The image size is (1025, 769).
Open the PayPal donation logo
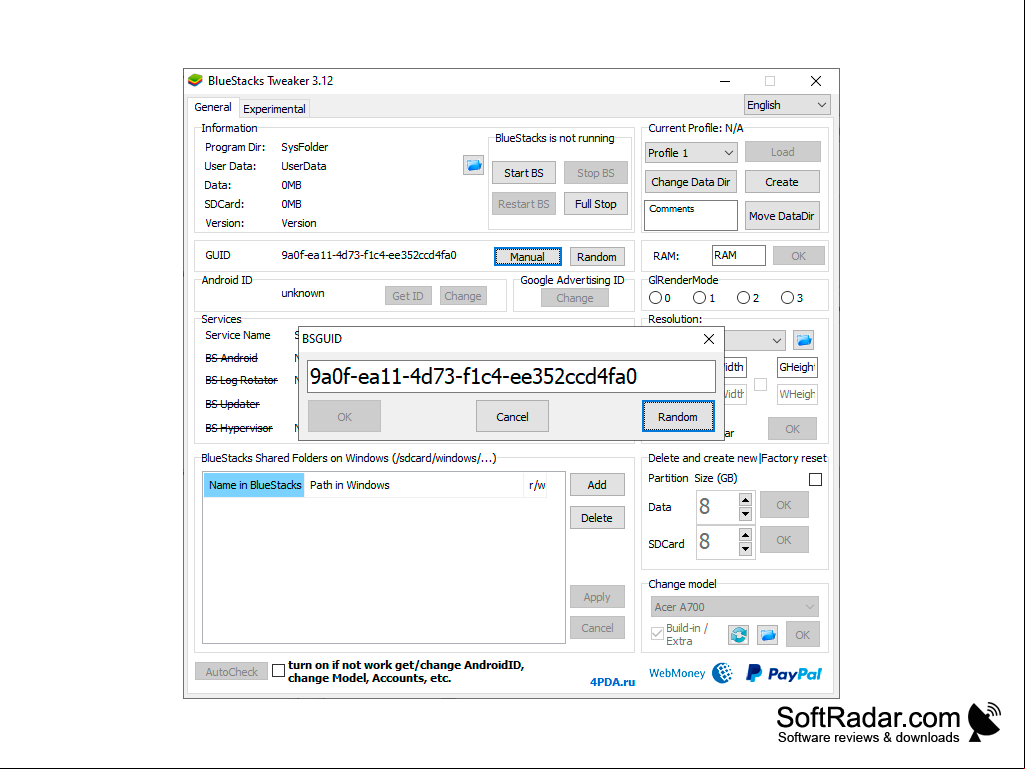point(783,674)
